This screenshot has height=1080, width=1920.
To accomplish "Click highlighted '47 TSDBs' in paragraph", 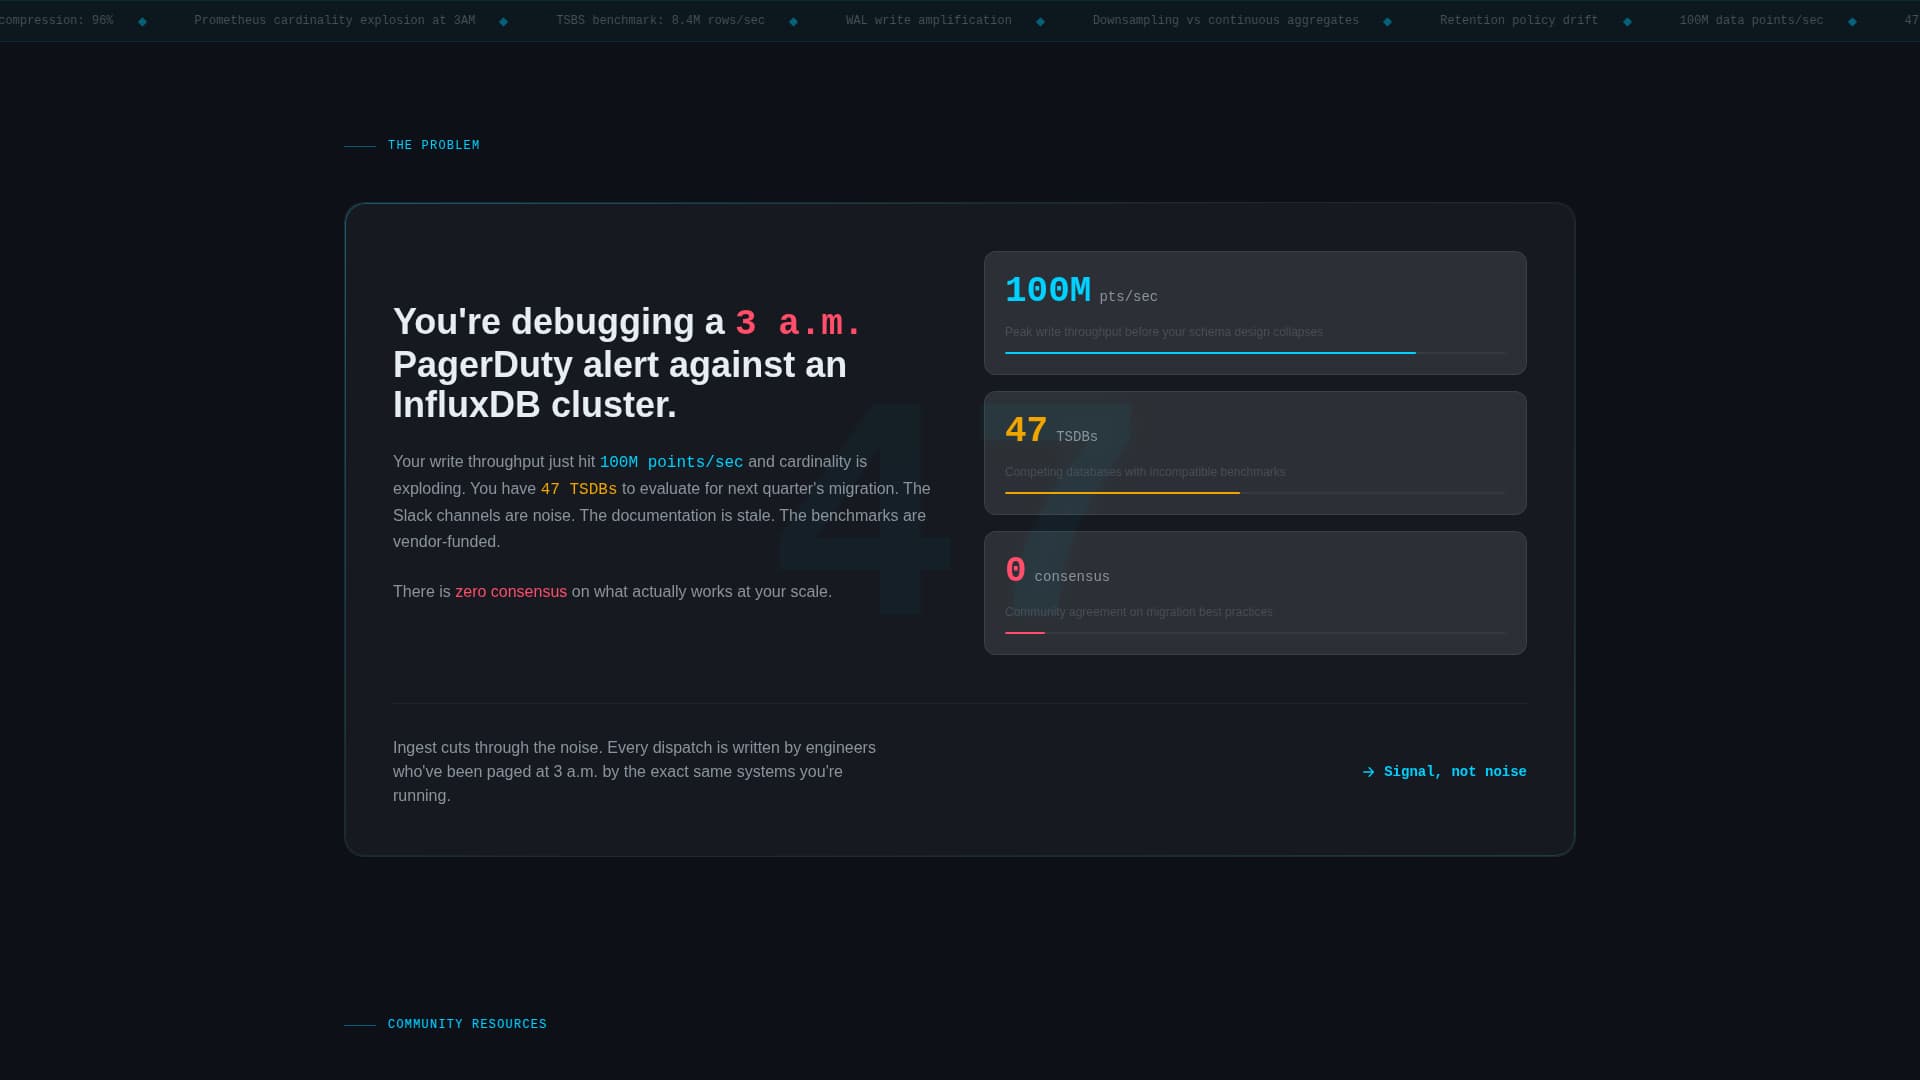I will pyautogui.click(x=578, y=489).
